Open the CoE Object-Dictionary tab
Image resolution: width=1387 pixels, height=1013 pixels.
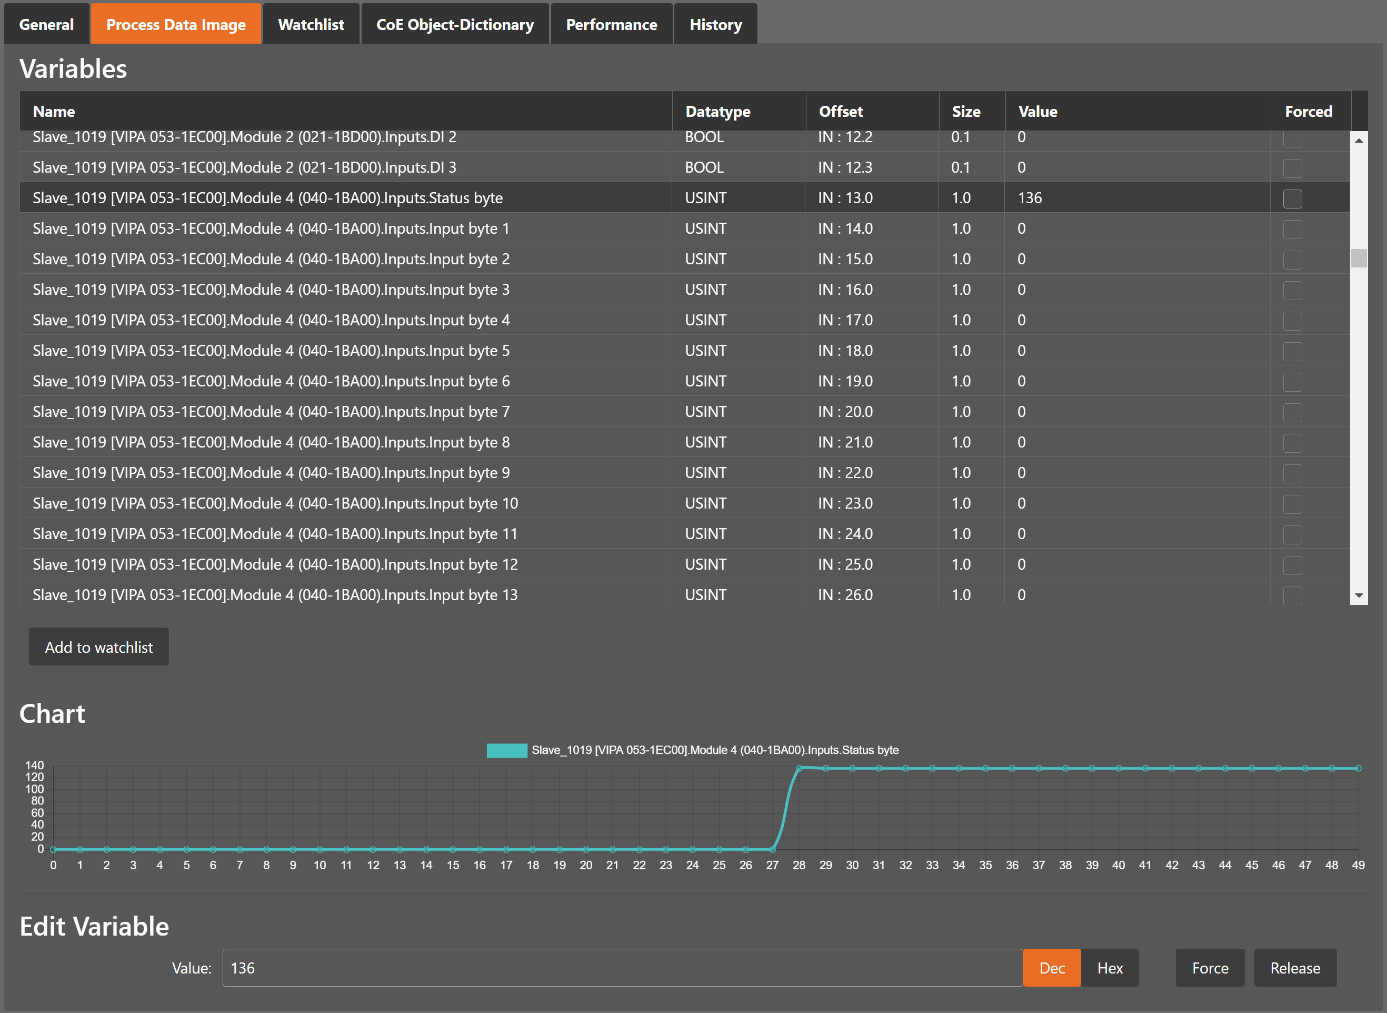pyautogui.click(x=455, y=24)
